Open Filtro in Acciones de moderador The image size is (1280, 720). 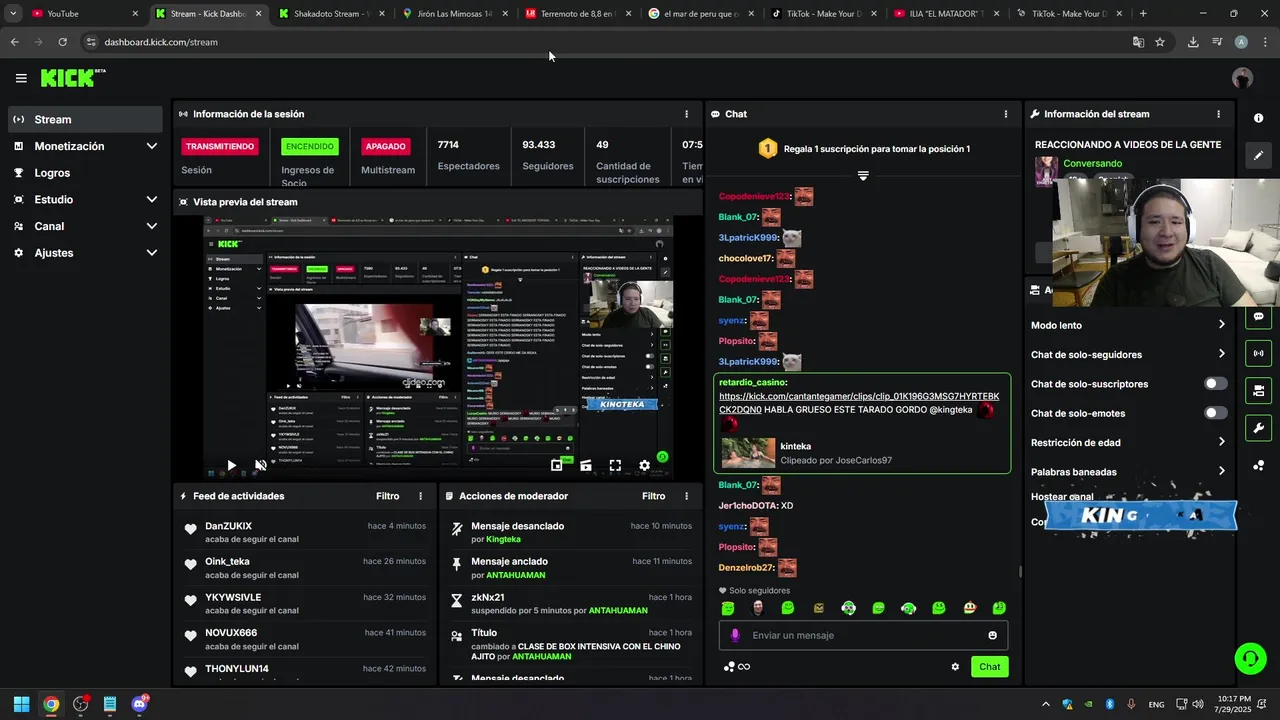pos(653,496)
